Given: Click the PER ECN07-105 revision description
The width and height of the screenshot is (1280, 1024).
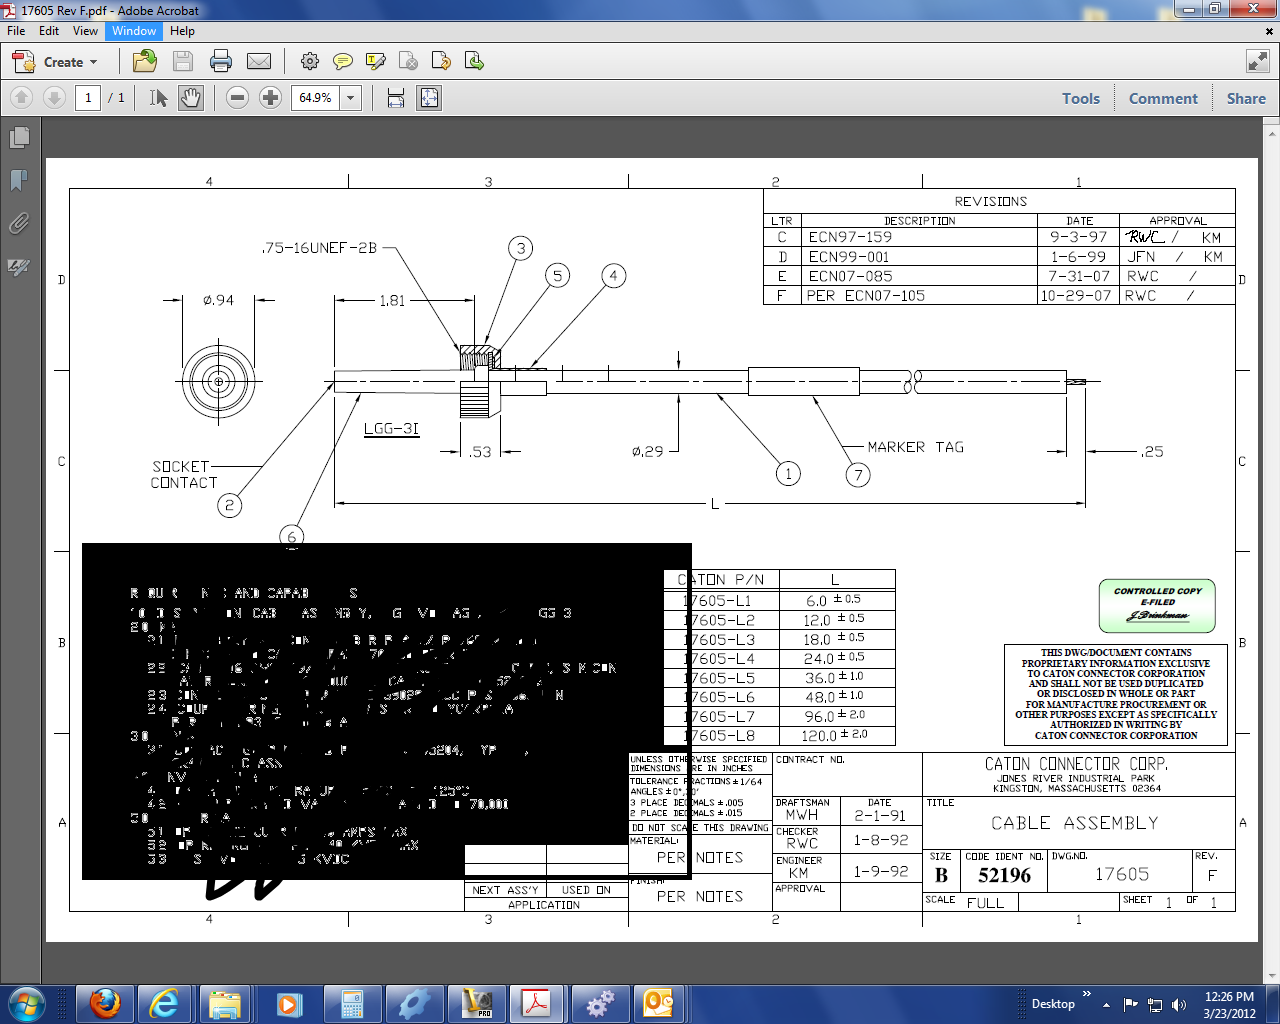Looking at the screenshot, I should [865, 296].
